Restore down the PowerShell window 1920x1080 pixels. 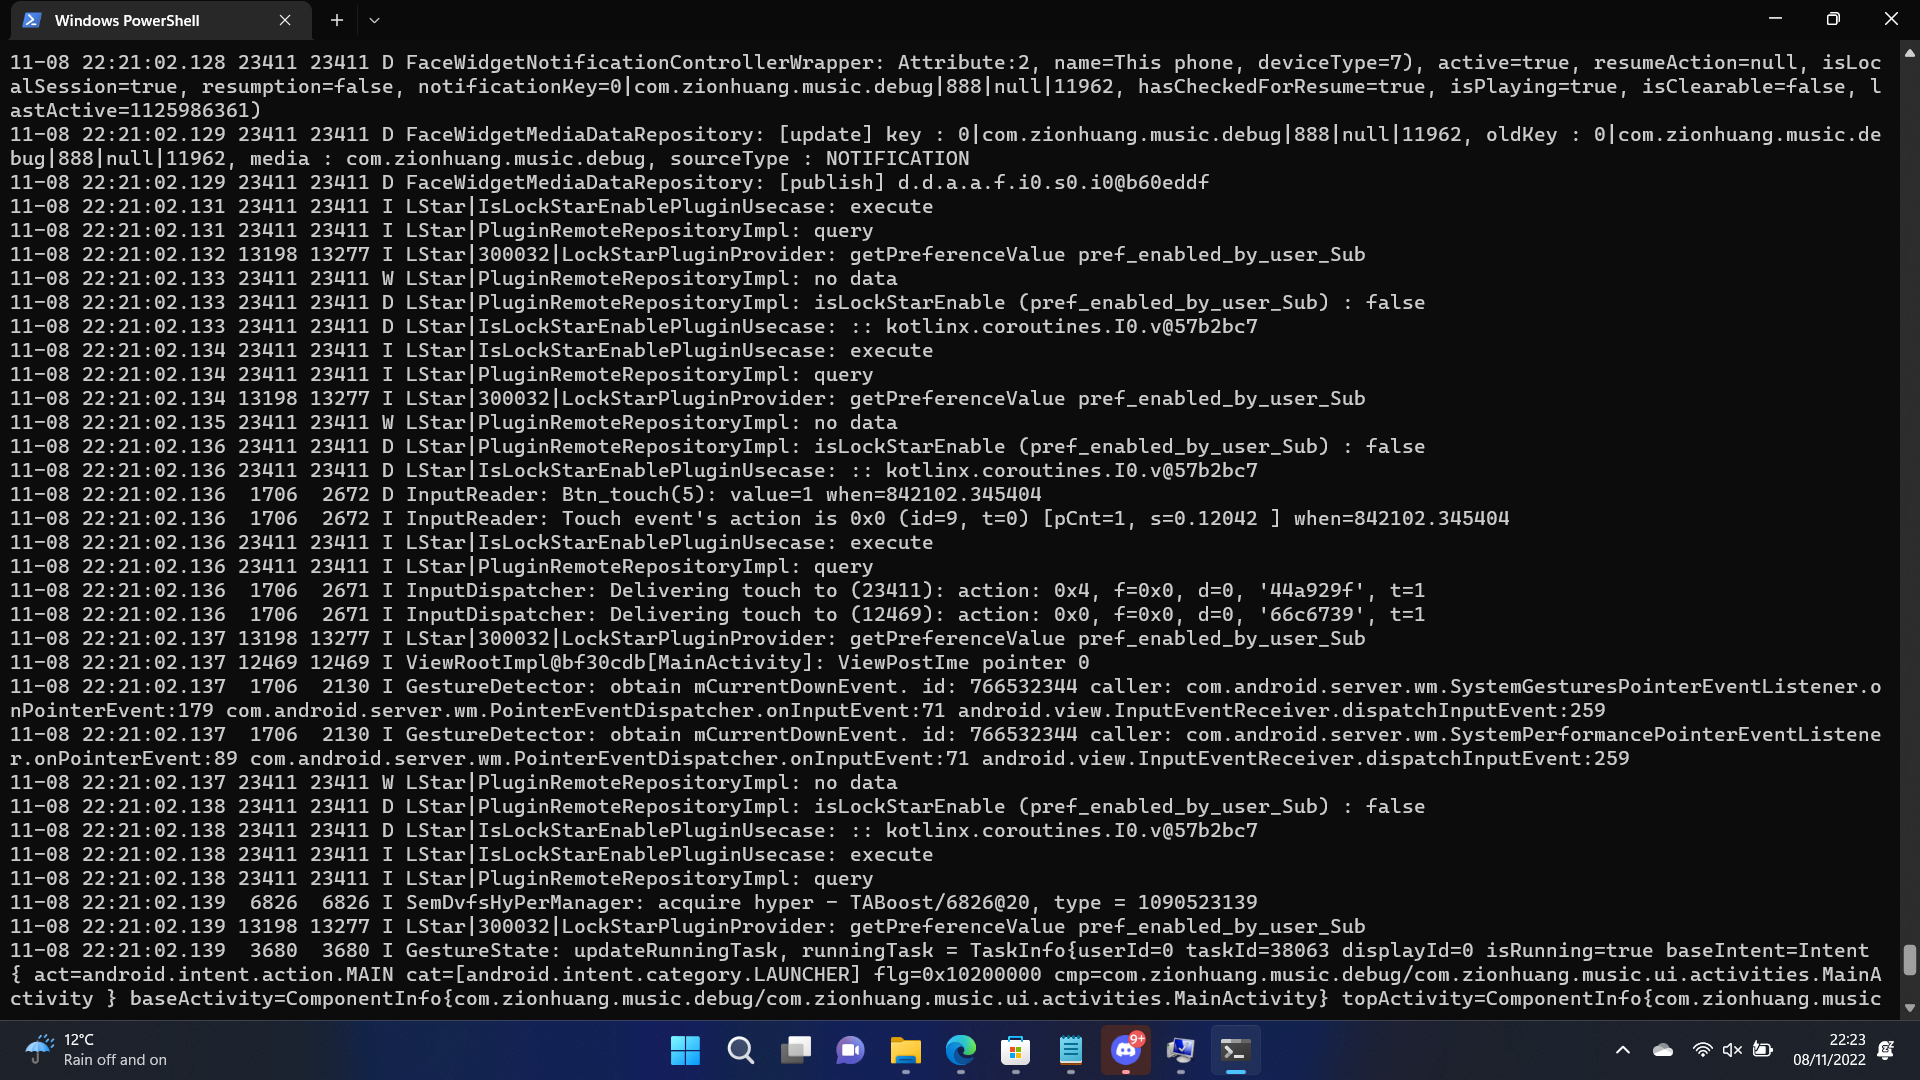pos(1833,20)
